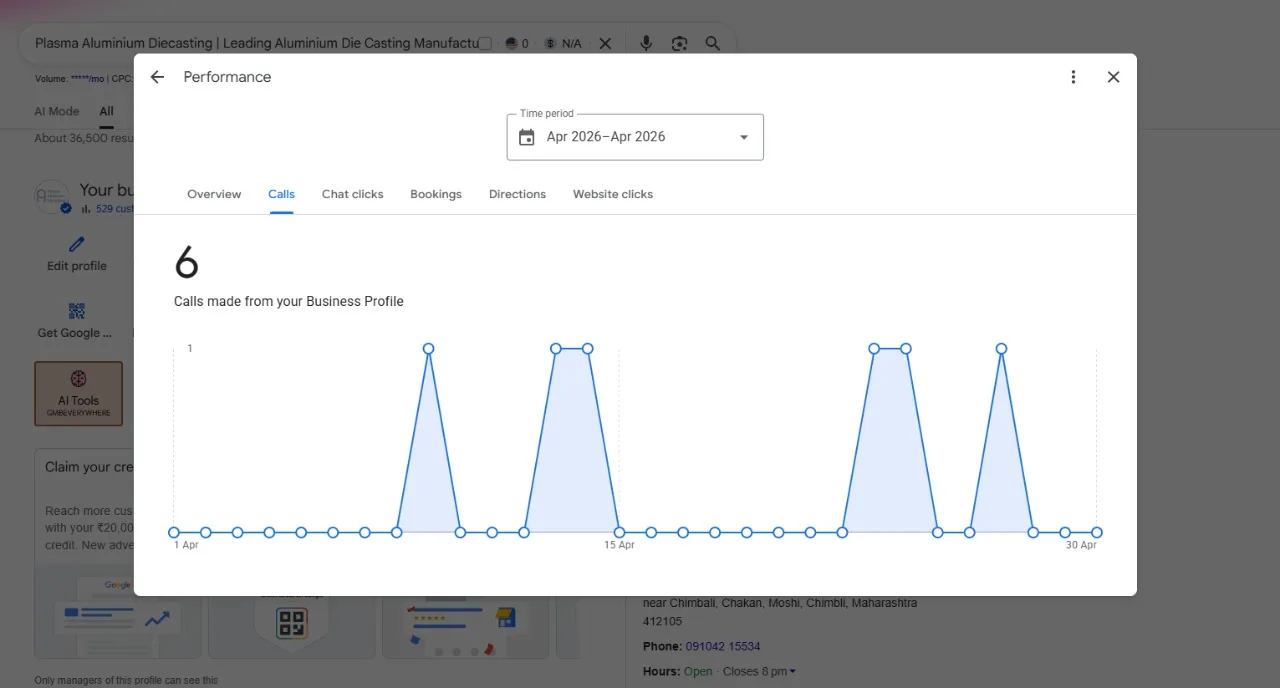Open the Time period dropdown

[x=635, y=137]
